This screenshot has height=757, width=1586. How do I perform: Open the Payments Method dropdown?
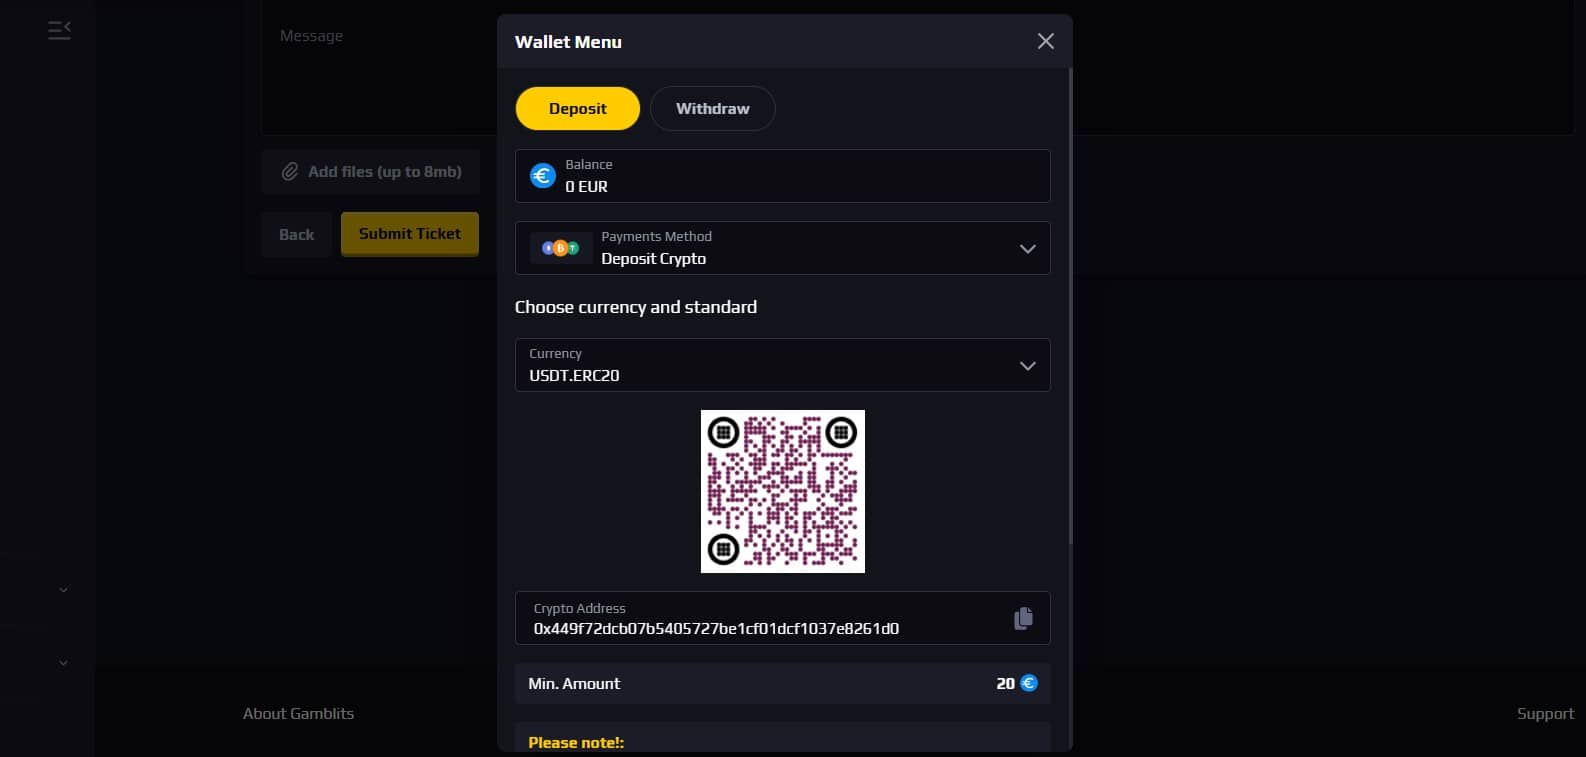coord(1027,248)
